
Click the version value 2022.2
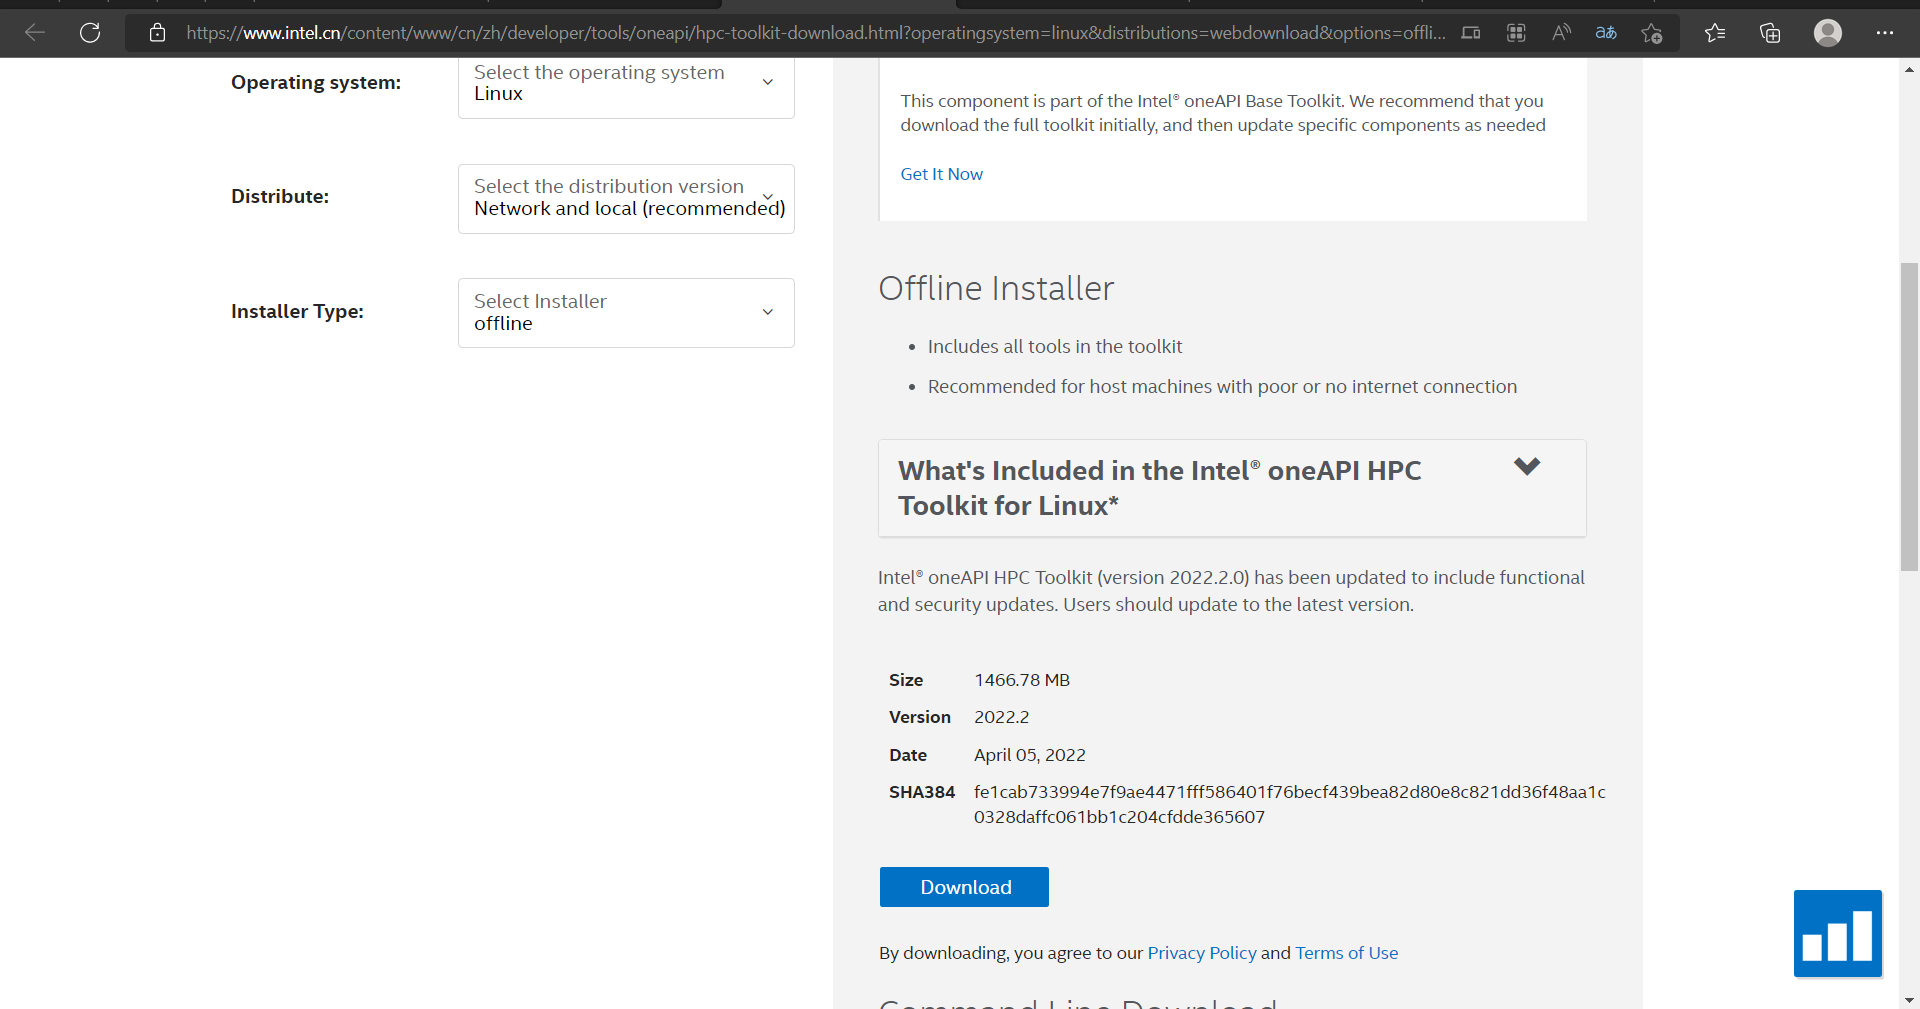coord(1001,717)
